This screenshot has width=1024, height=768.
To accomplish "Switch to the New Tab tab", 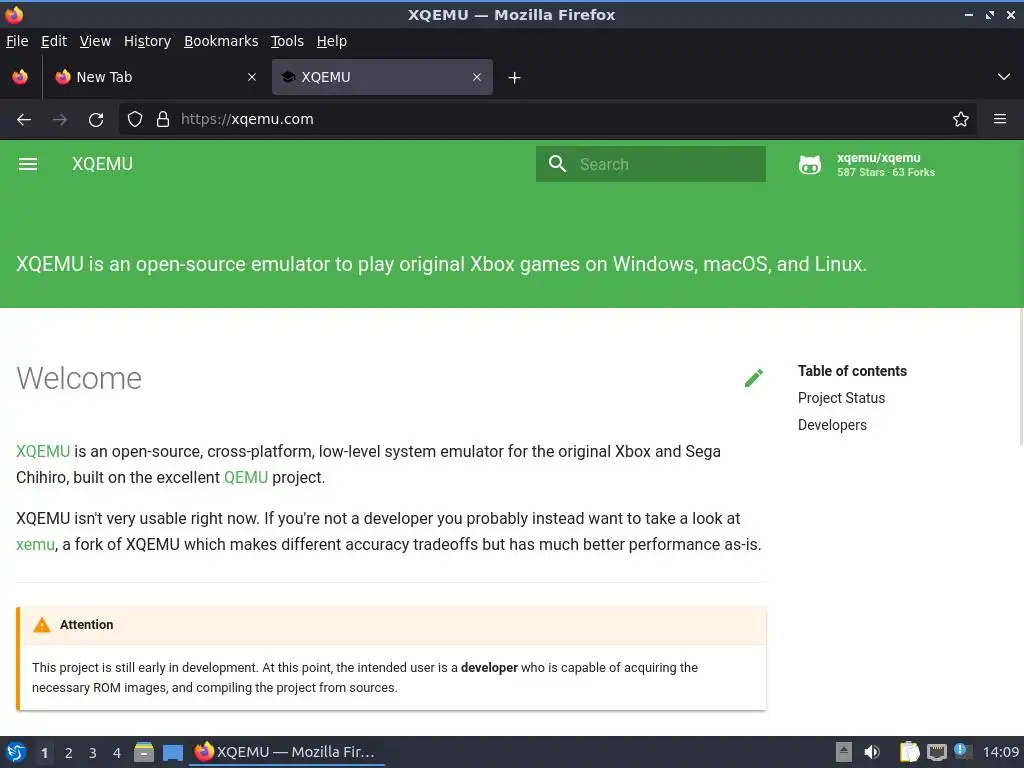I will point(155,77).
